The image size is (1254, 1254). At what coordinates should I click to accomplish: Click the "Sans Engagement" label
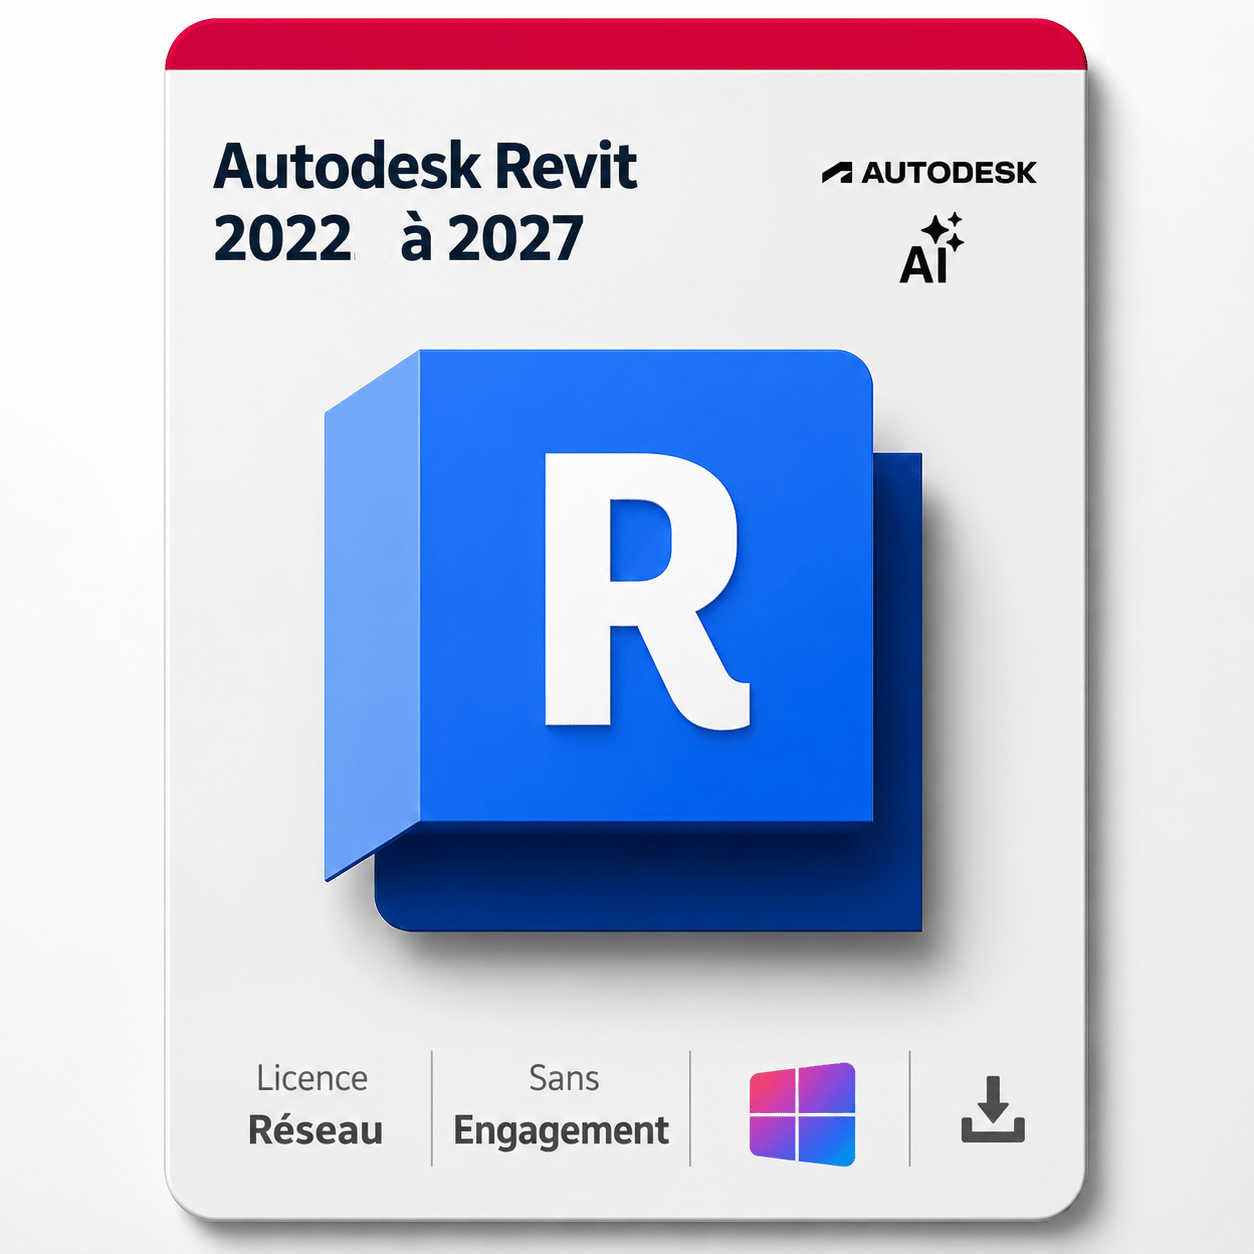pyautogui.click(x=561, y=1106)
